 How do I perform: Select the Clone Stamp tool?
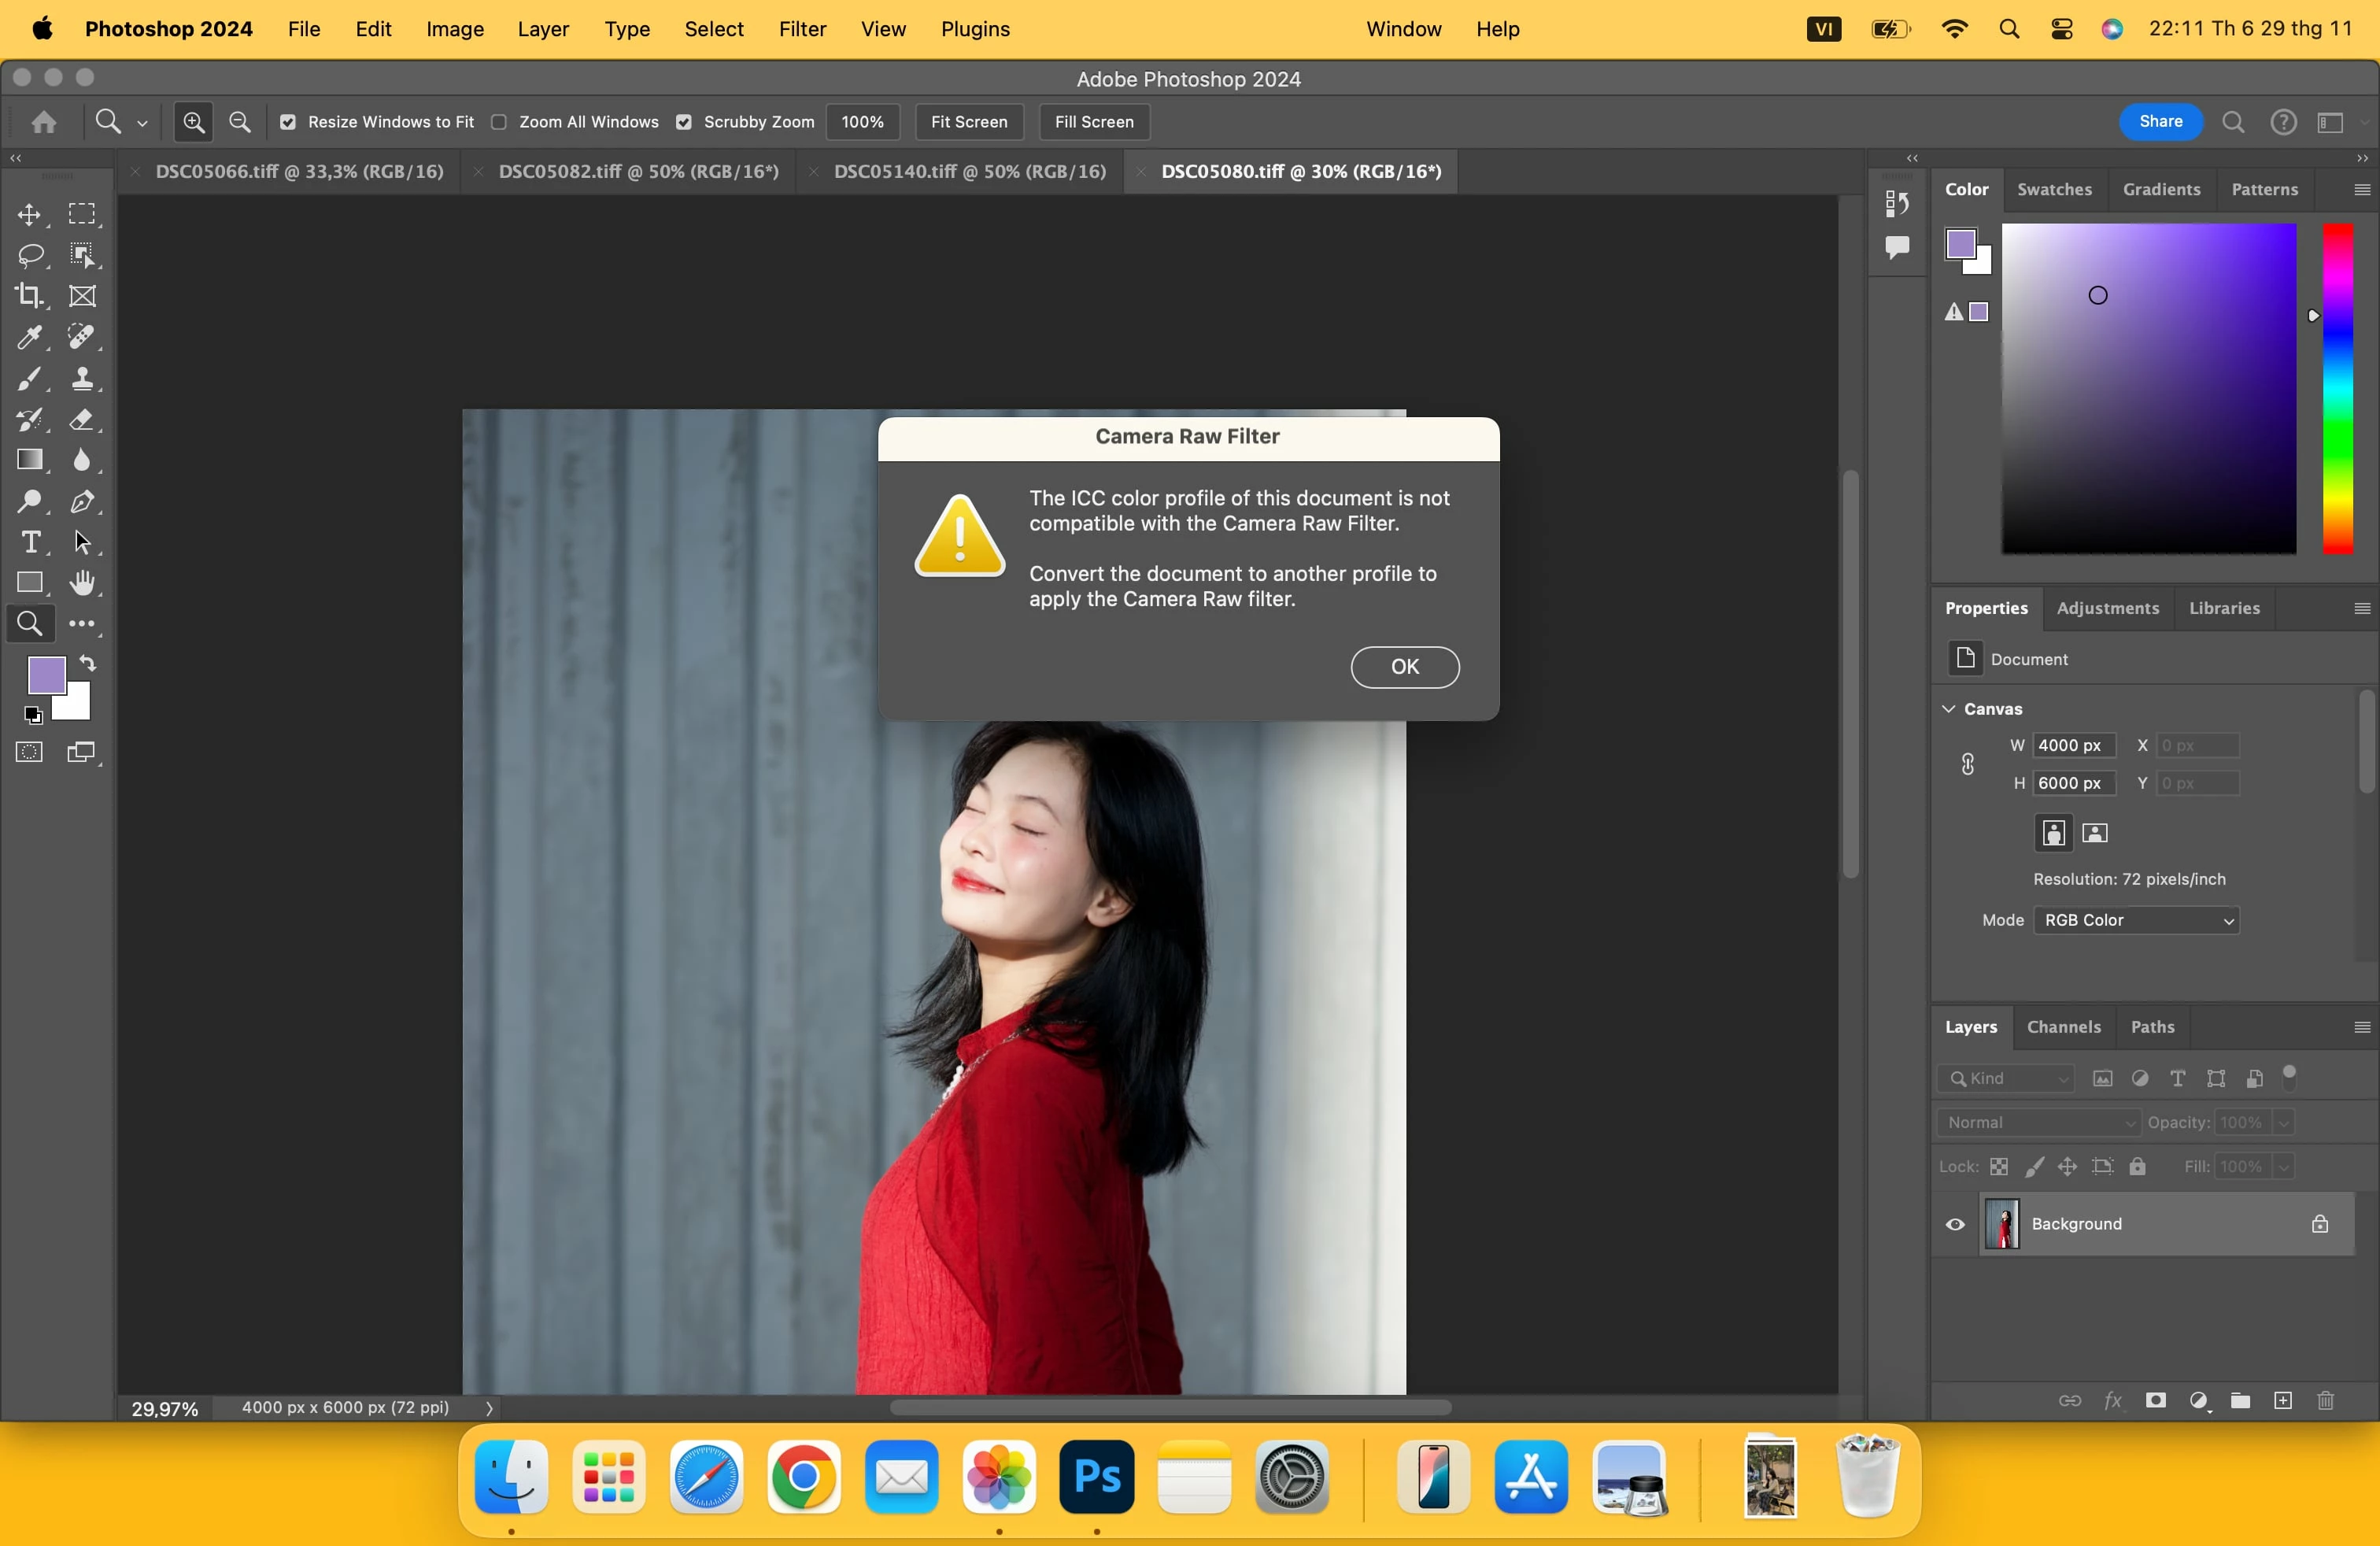pyautogui.click(x=82, y=379)
